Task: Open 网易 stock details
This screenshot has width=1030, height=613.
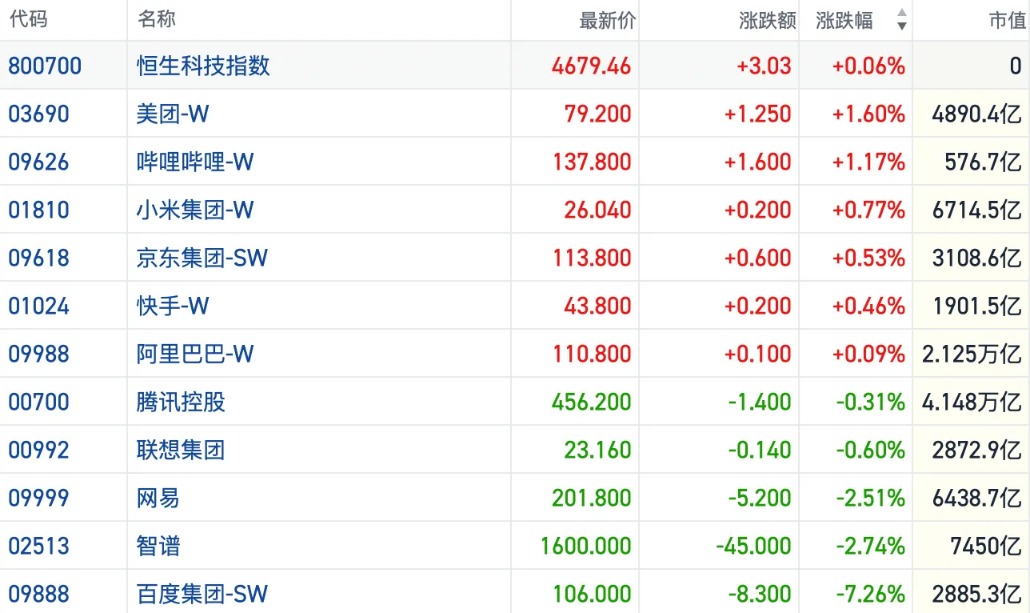Action: (x=158, y=497)
